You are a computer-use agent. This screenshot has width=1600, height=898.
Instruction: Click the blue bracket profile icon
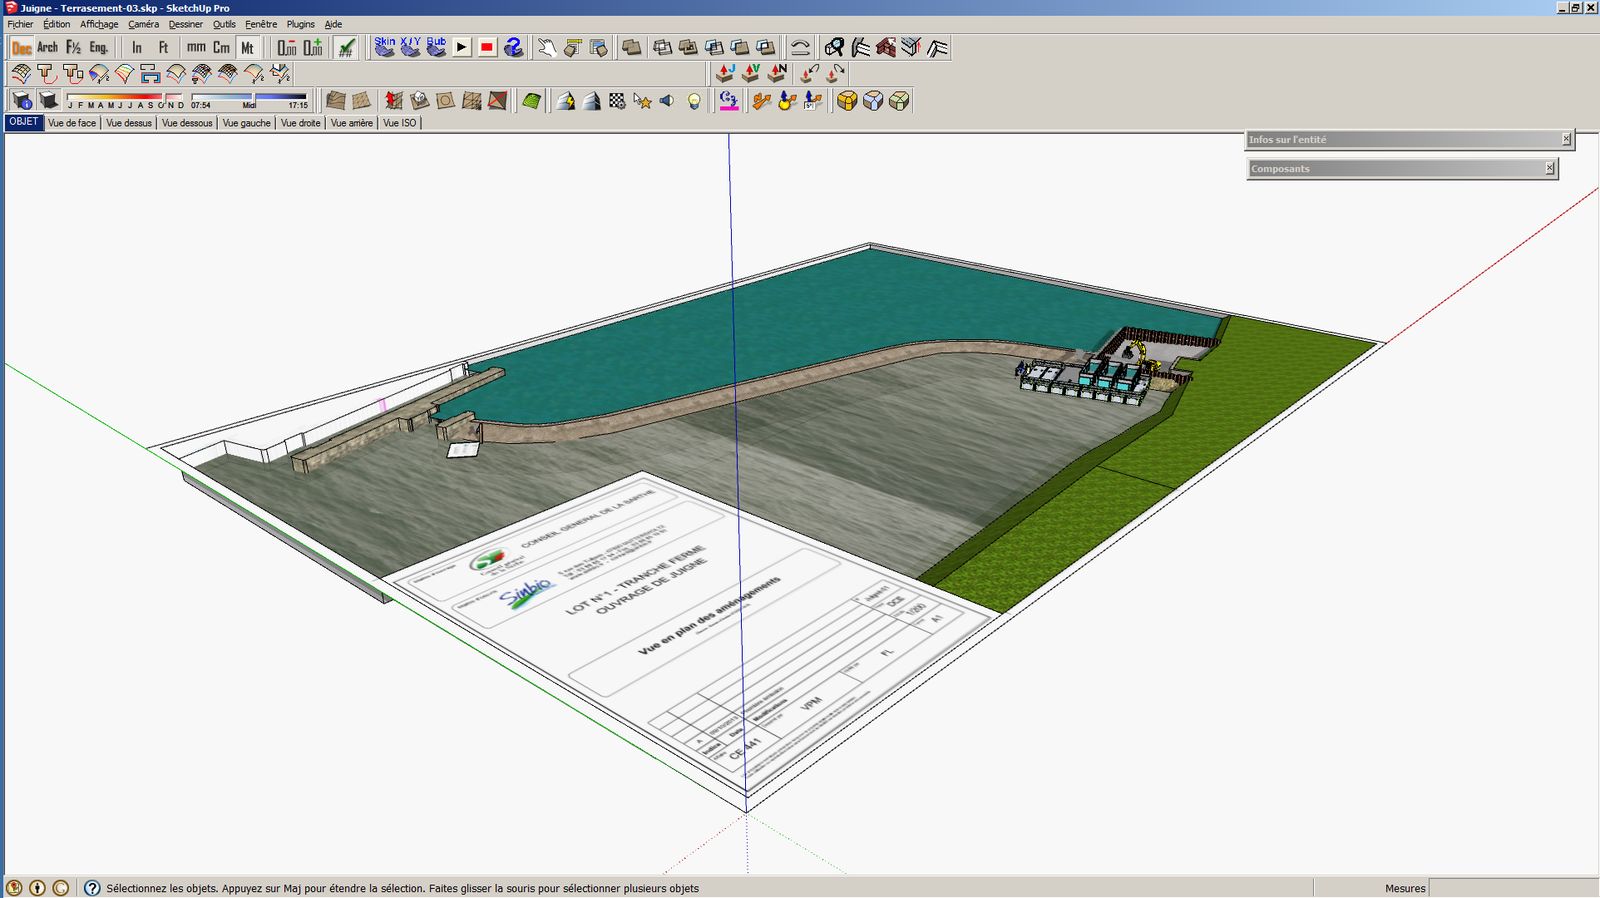[150, 73]
